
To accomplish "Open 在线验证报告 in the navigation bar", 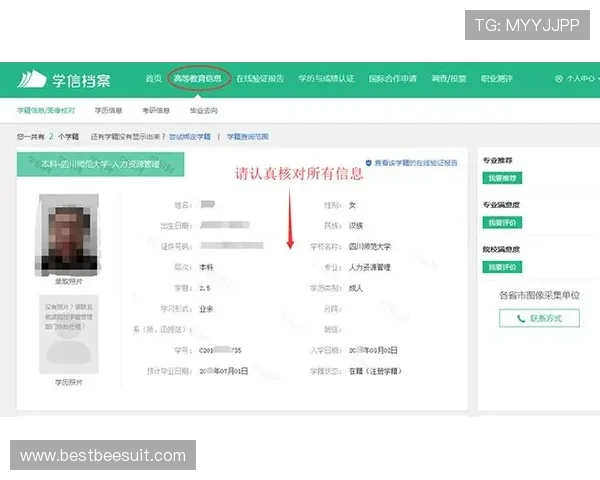I will 260,78.
